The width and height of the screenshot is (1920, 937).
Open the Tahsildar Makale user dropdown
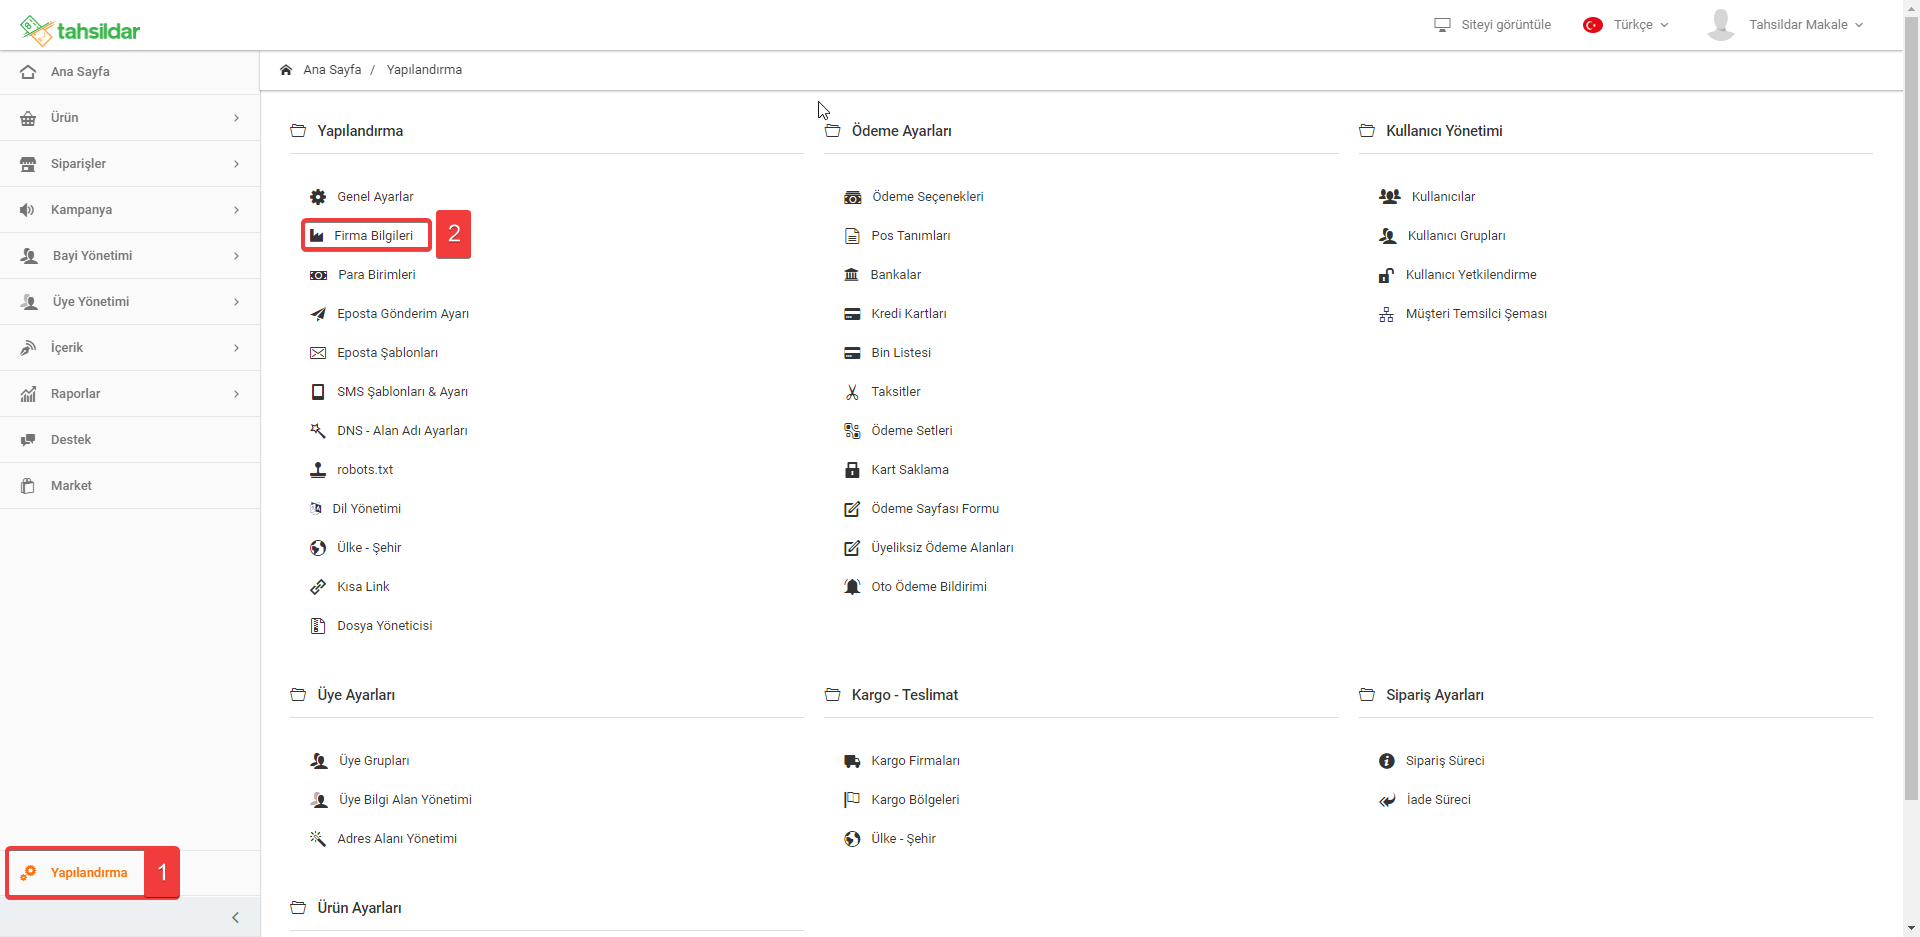(1786, 25)
